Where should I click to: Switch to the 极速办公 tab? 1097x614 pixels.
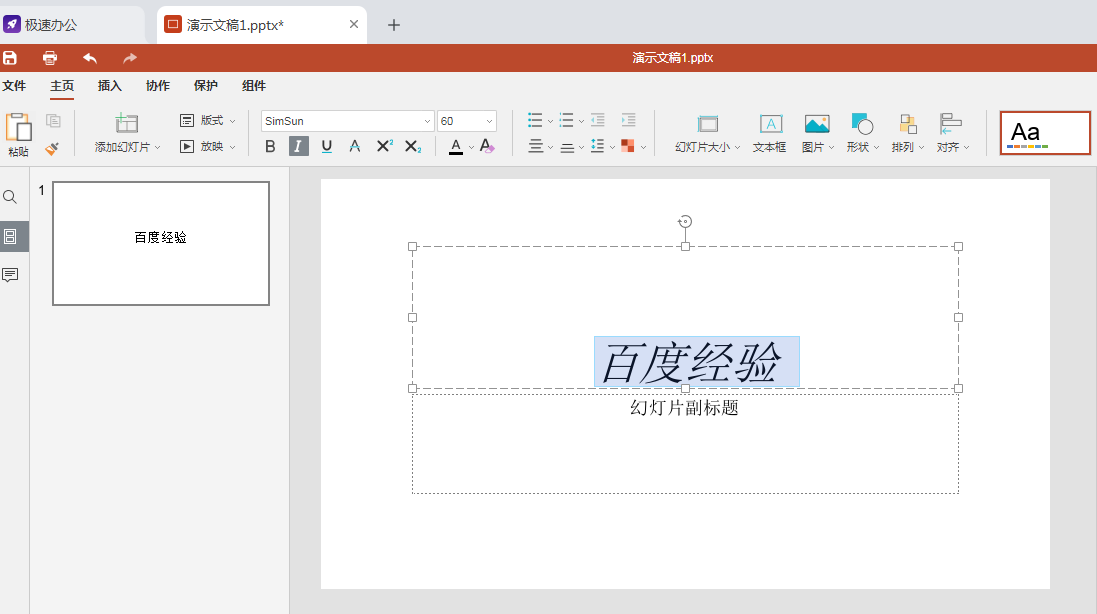70,25
